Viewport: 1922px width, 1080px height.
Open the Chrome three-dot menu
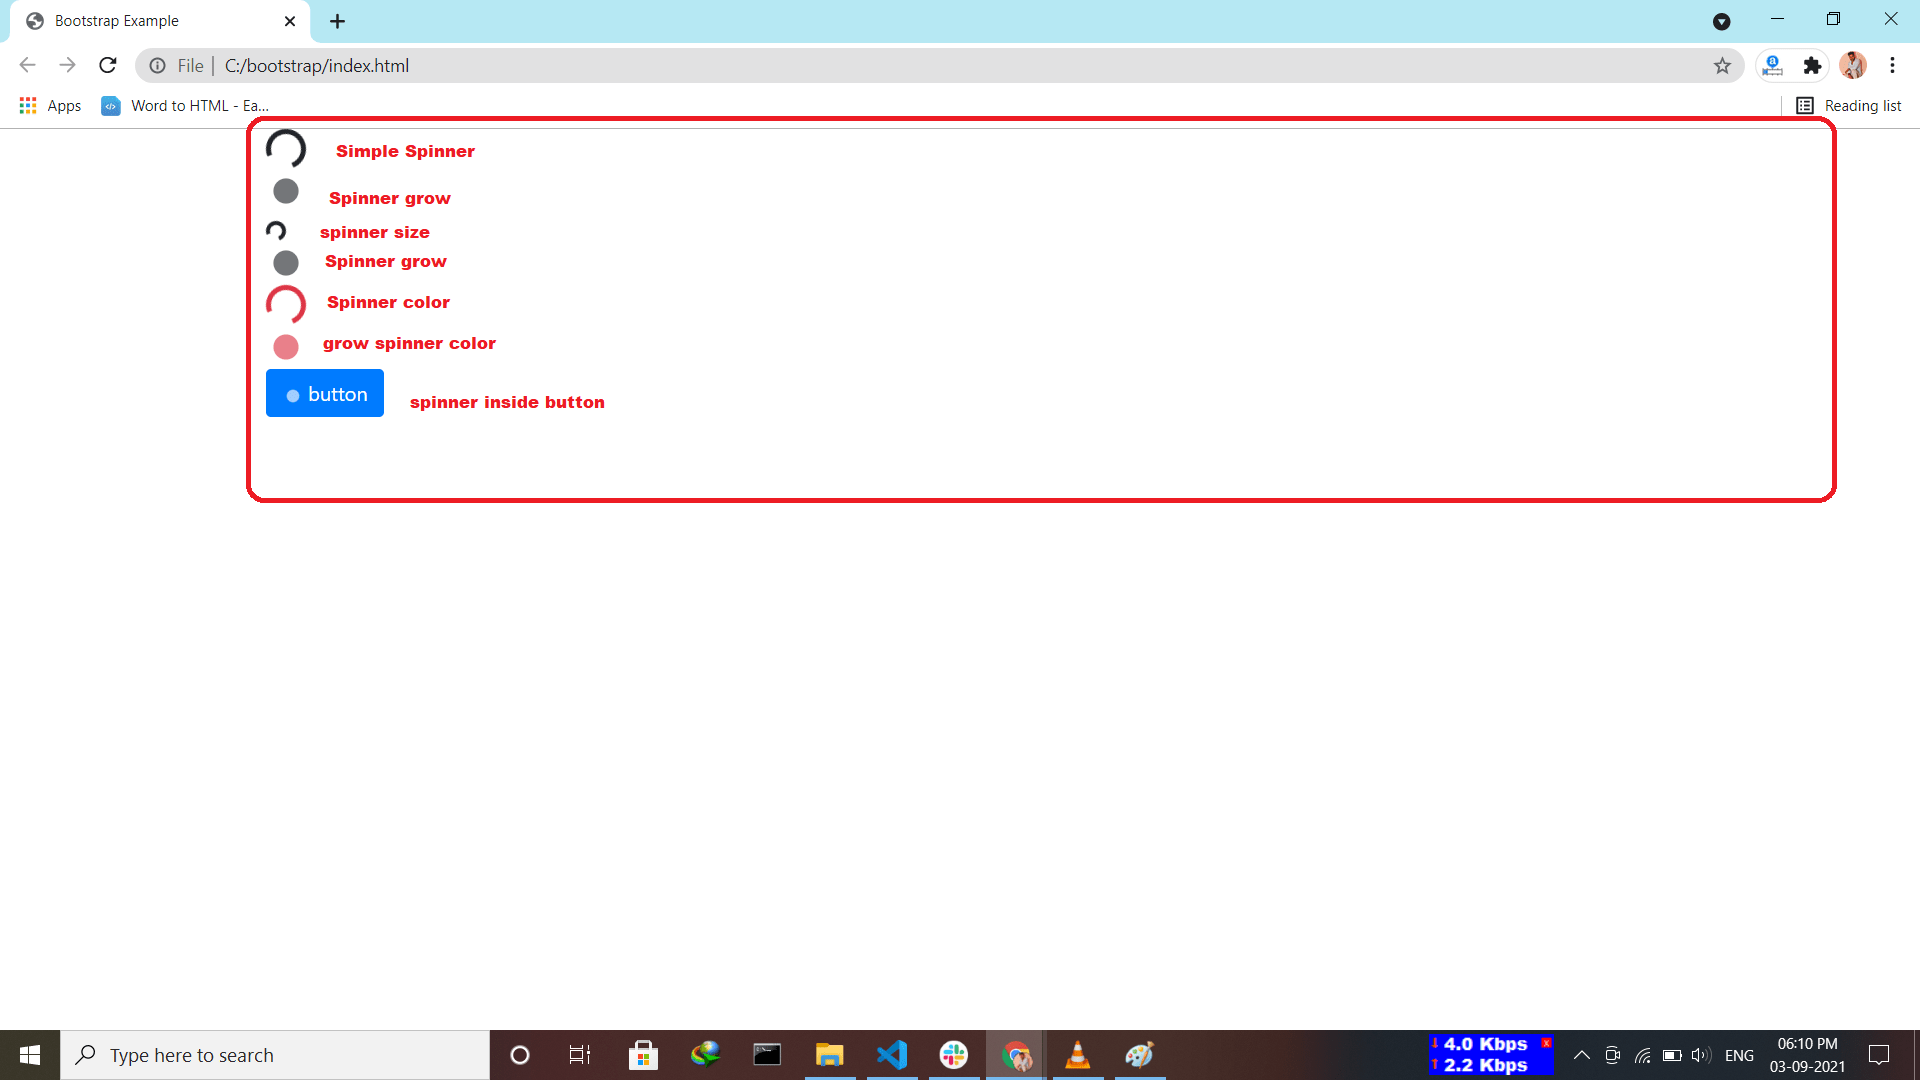[1892, 66]
